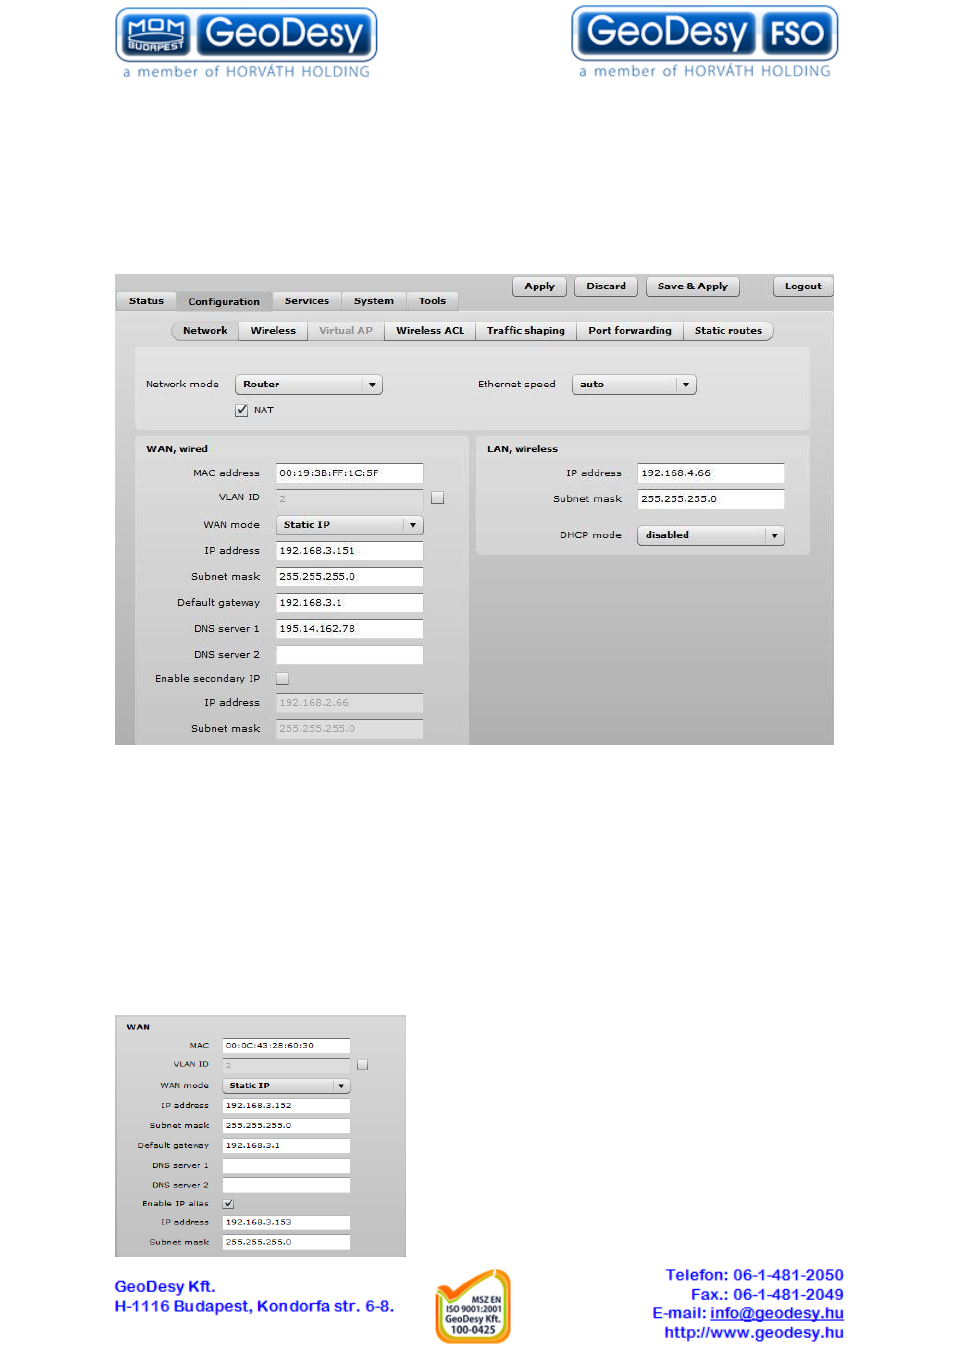Click the WAN, wired section heading

177,449
